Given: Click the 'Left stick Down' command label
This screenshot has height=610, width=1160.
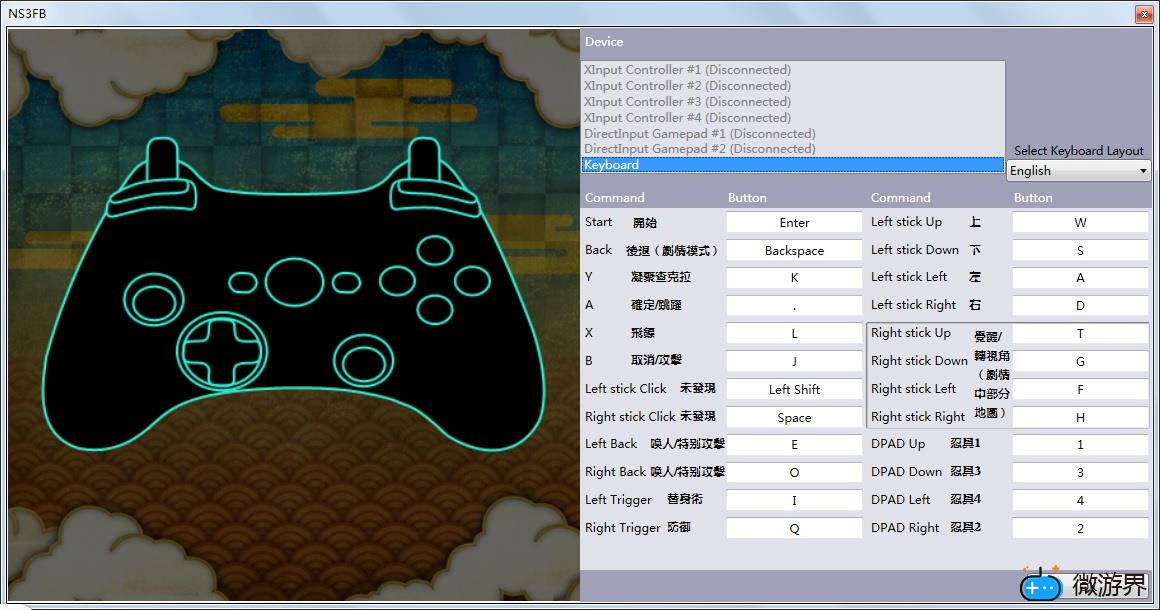Looking at the screenshot, I should tap(914, 250).
